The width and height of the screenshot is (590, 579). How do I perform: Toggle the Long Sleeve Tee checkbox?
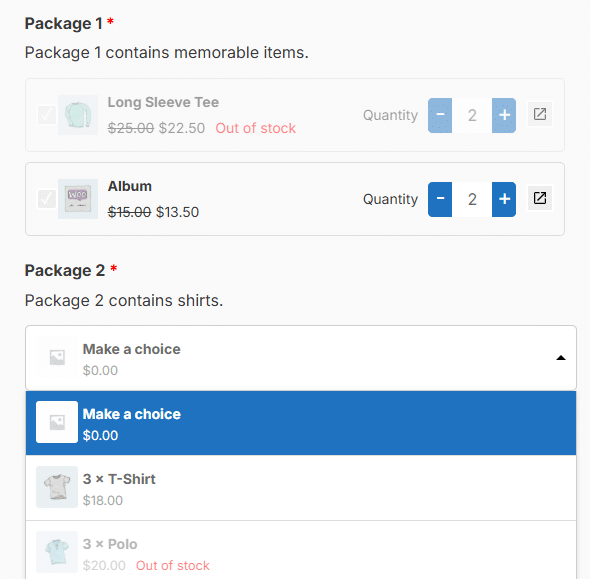(47, 115)
